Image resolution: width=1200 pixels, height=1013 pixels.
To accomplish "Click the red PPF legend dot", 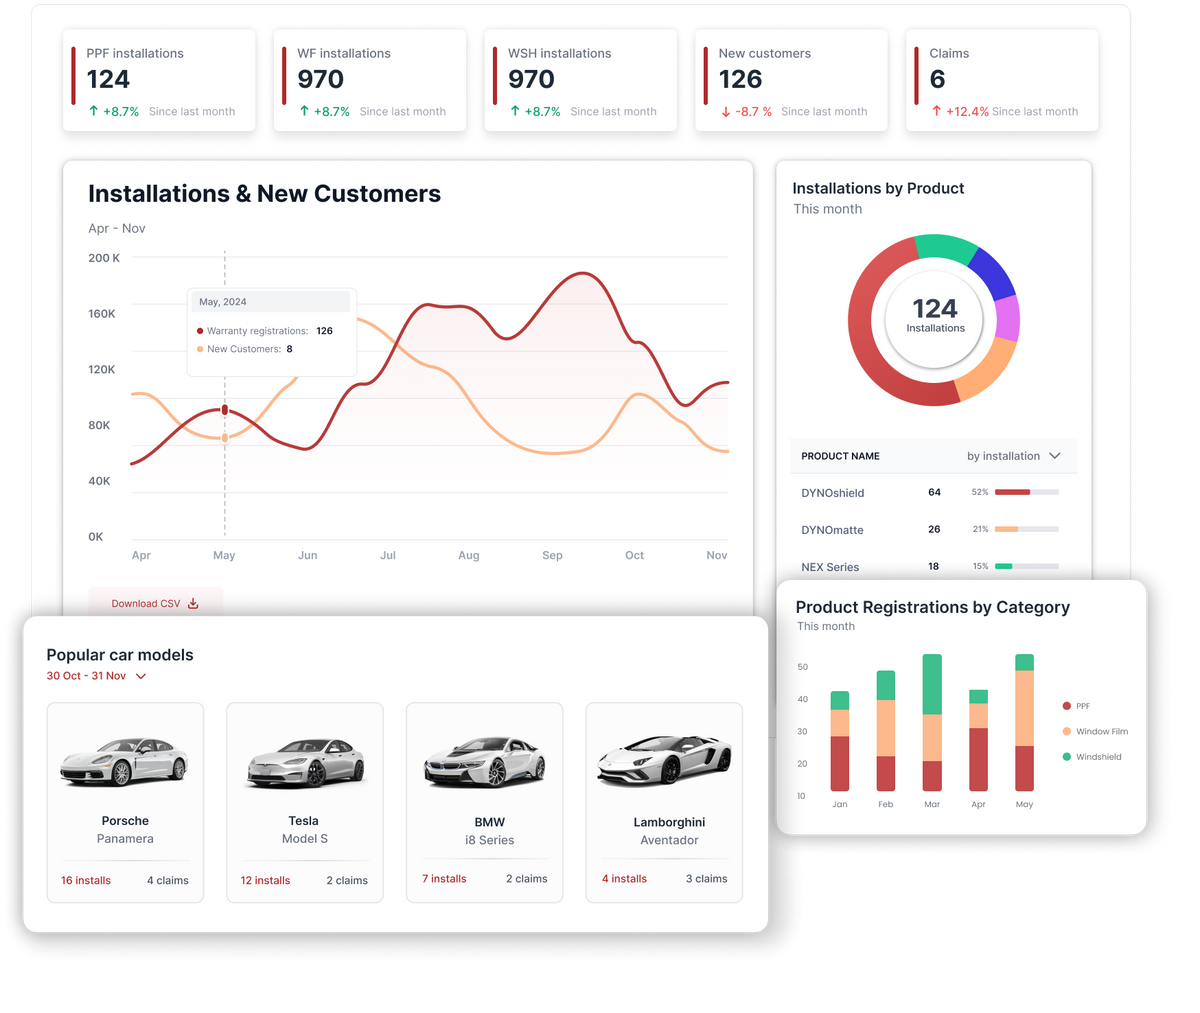I will click(1067, 706).
